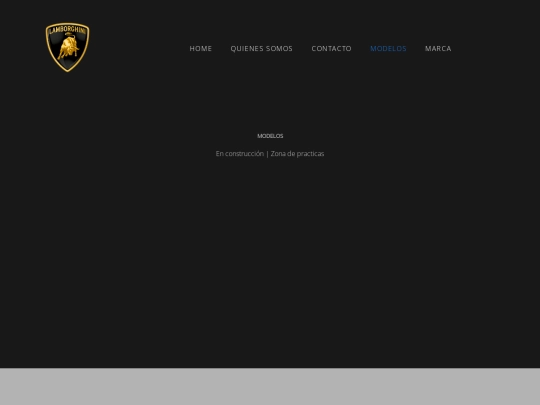Go to the QUIENES SOMOS page
The width and height of the screenshot is (540, 405).
click(262, 49)
